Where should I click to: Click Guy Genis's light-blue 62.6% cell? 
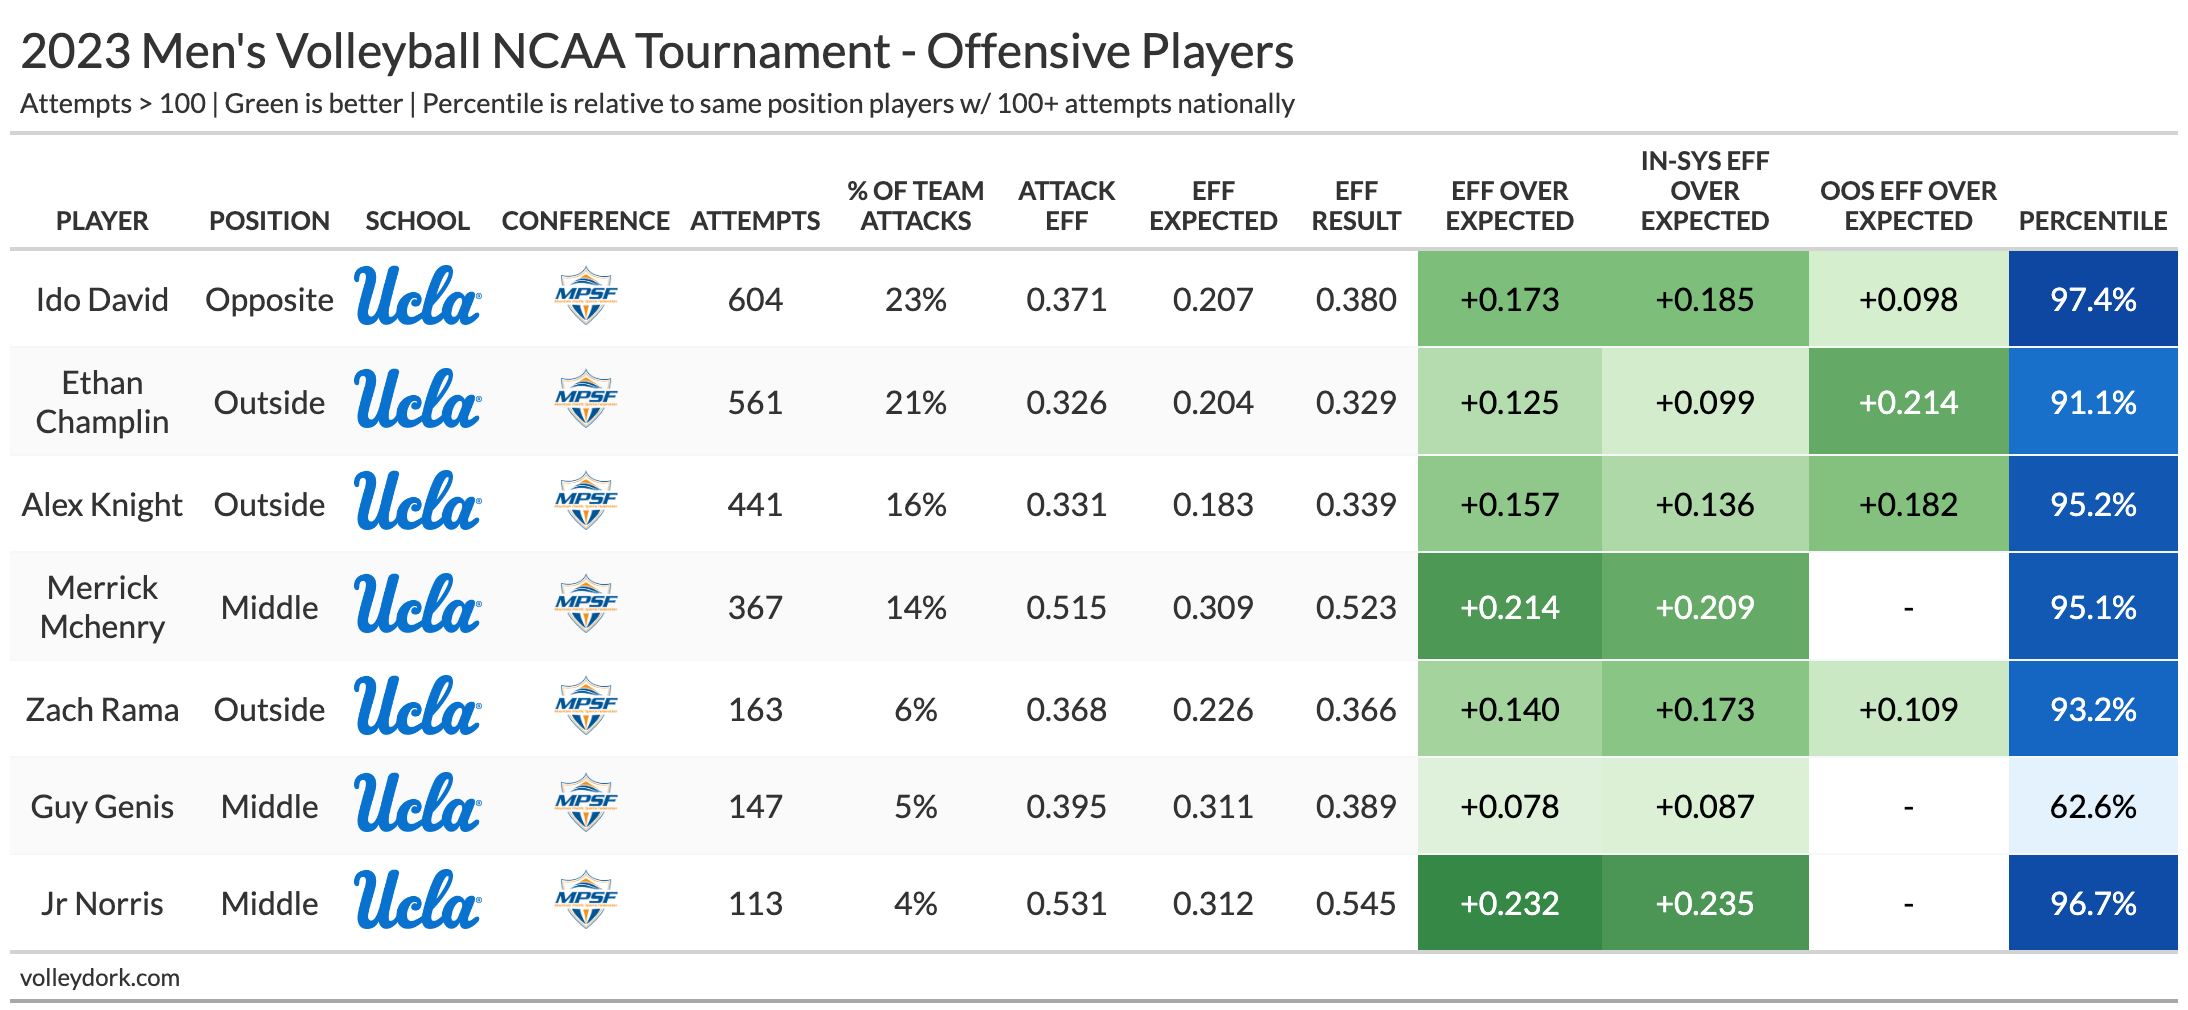pos(2093,807)
